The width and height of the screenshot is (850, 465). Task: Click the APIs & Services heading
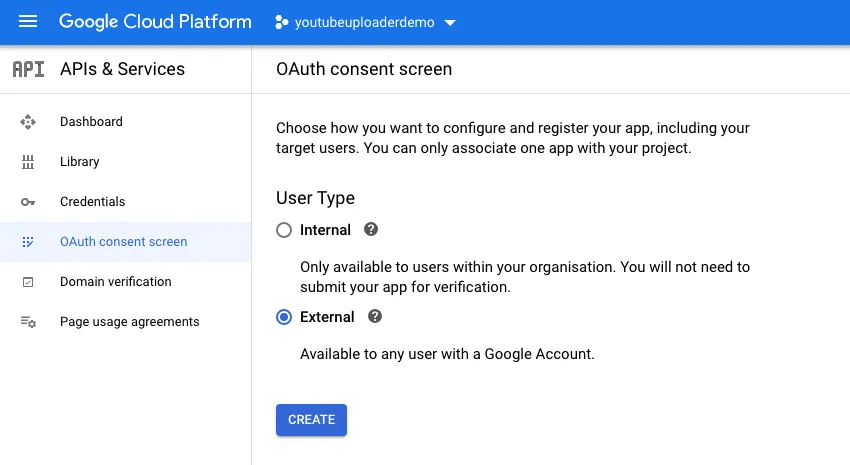pyautogui.click(x=123, y=69)
